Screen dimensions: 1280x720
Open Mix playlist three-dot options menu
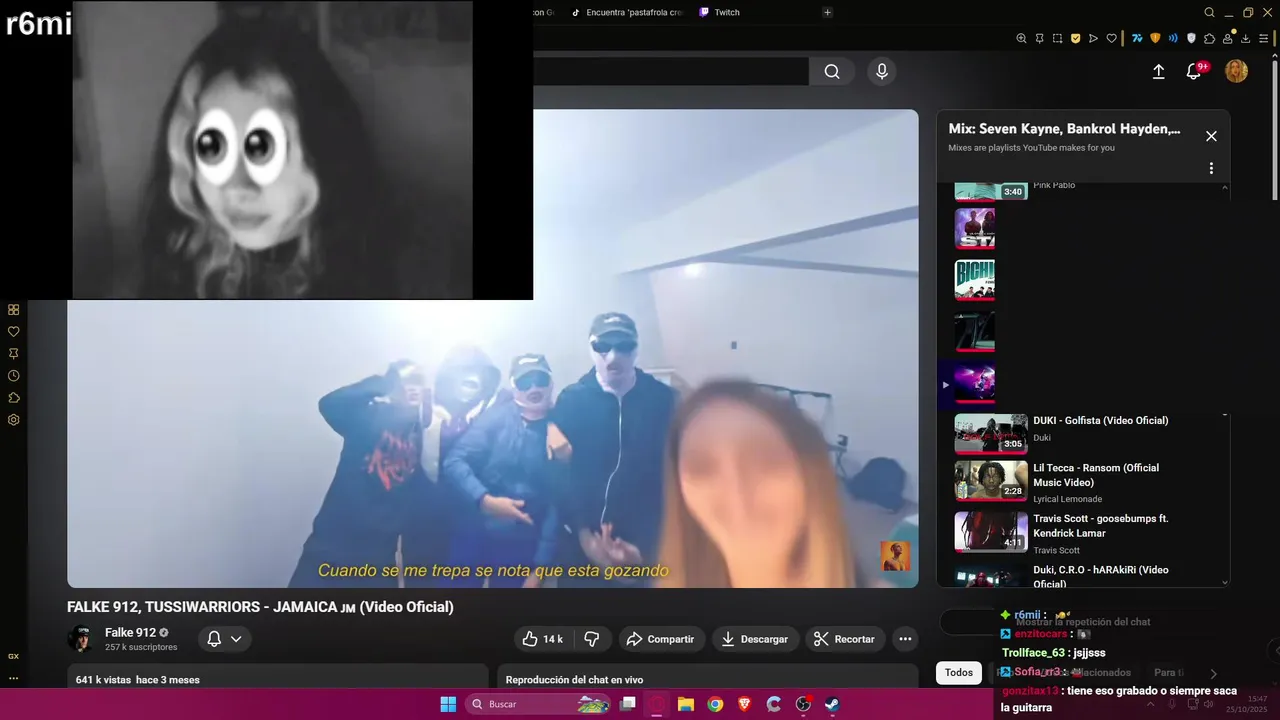point(1211,168)
